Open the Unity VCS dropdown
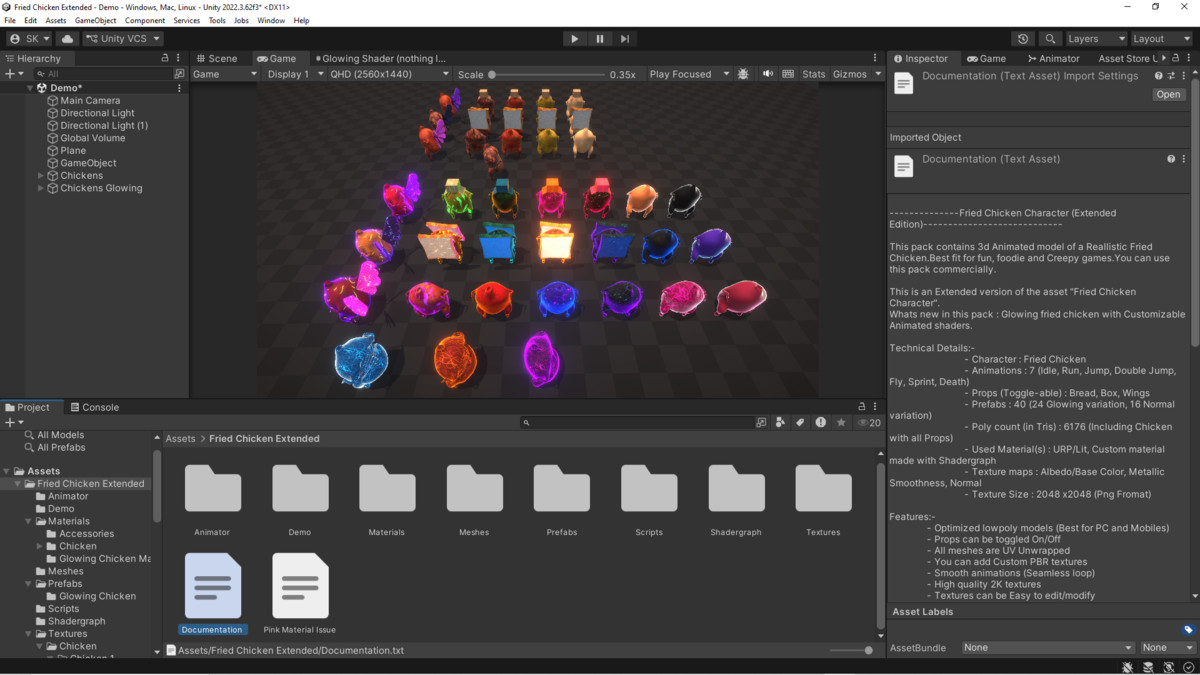Viewport: 1200px width, 675px height. tap(122, 39)
